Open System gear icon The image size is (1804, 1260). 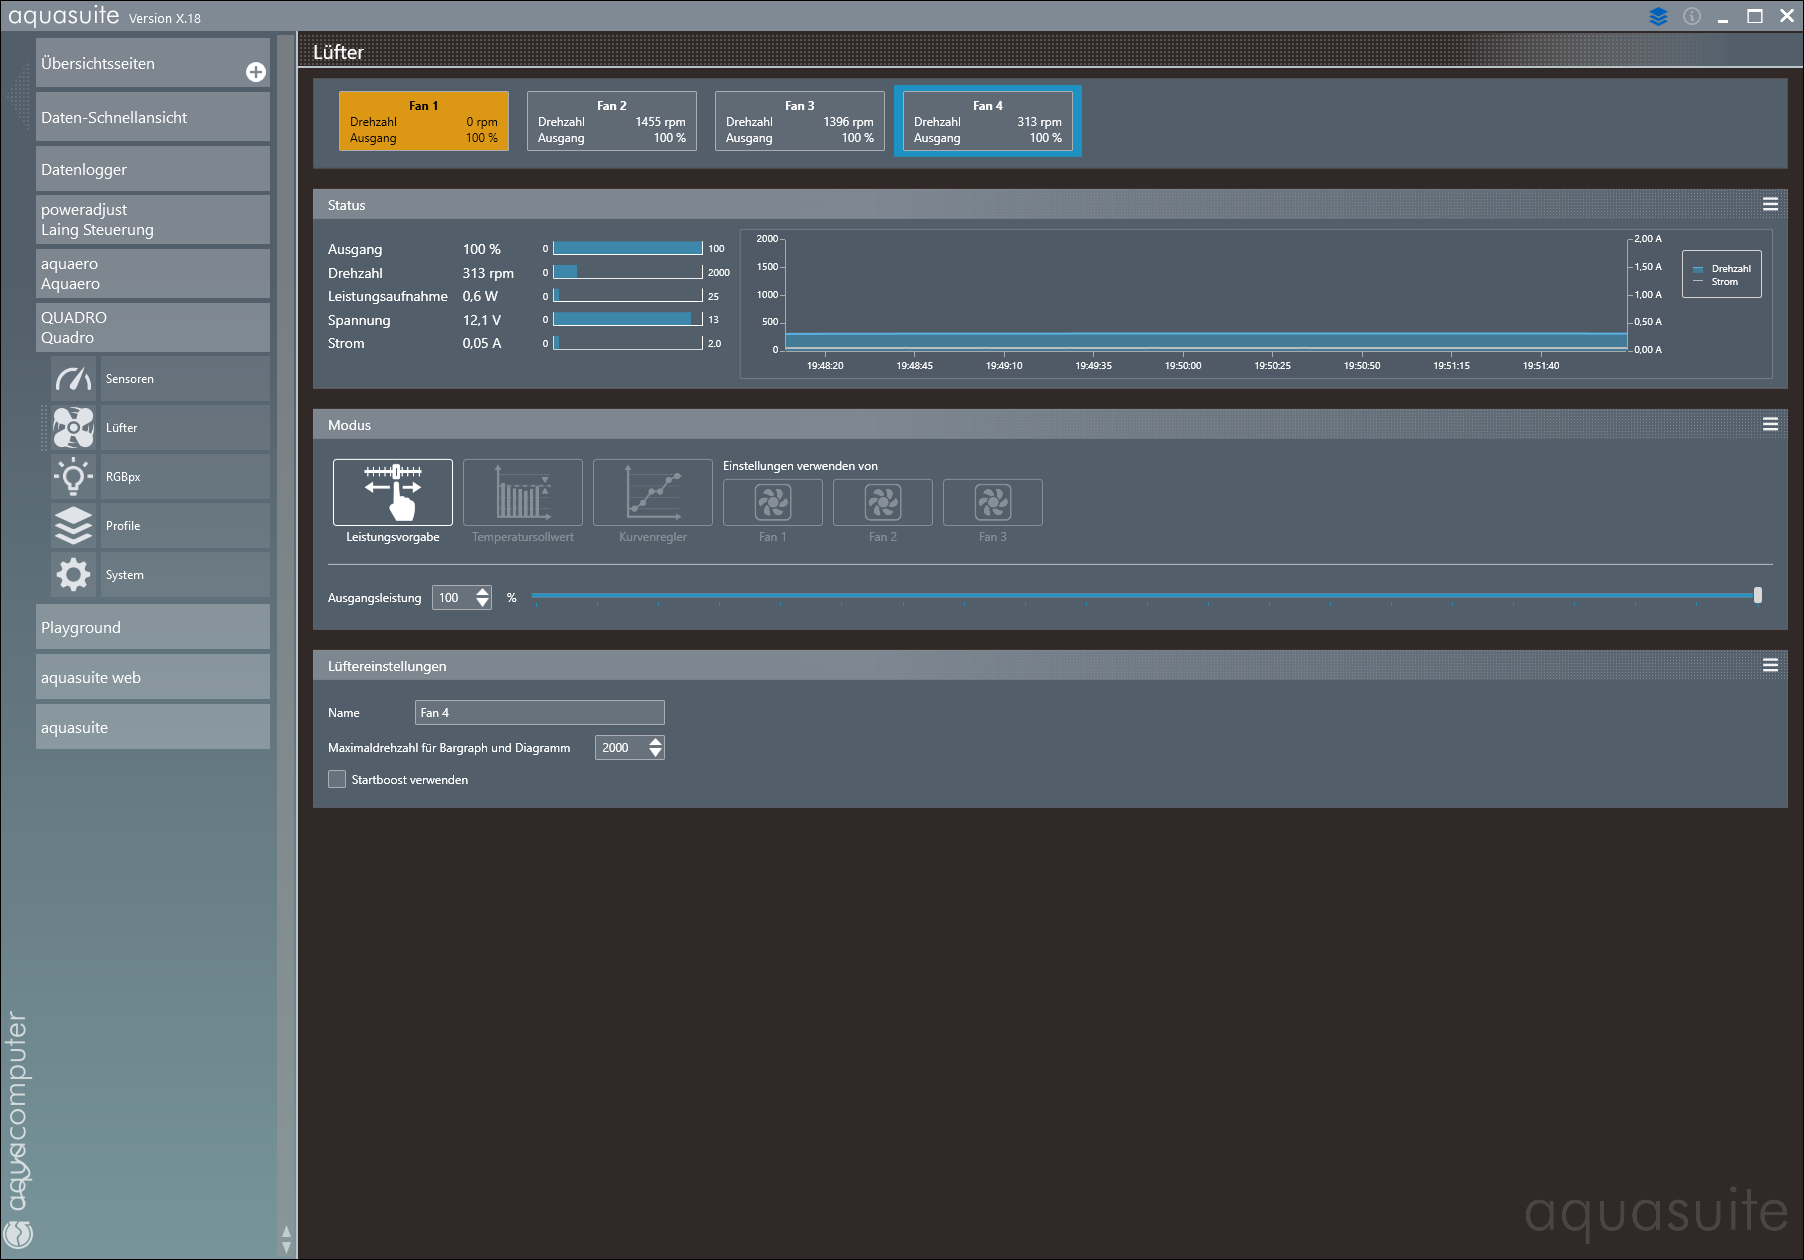coord(73,575)
